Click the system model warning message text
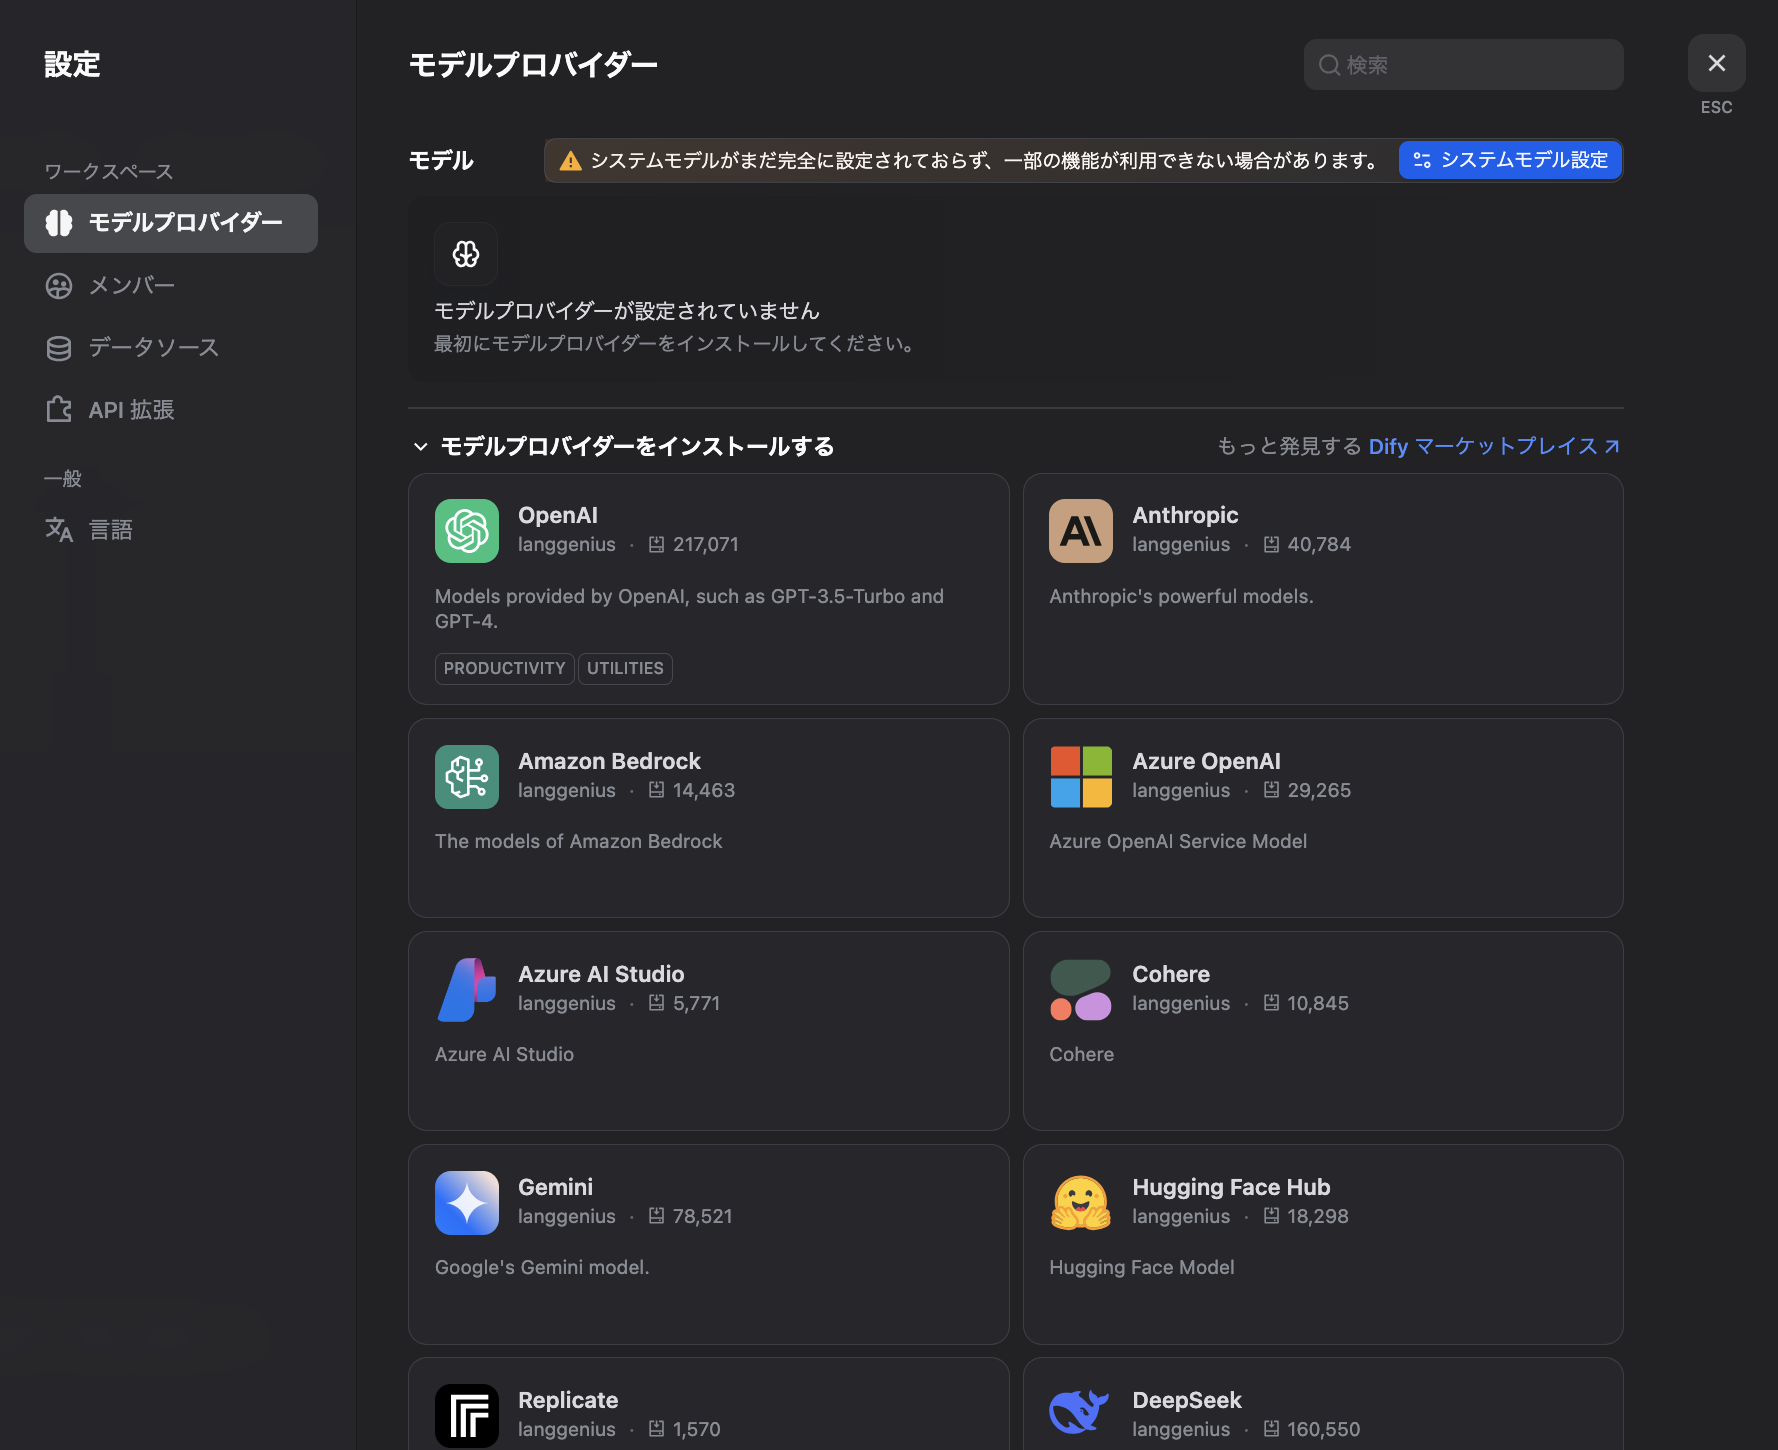The image size is (1778, 1450). 986,161
